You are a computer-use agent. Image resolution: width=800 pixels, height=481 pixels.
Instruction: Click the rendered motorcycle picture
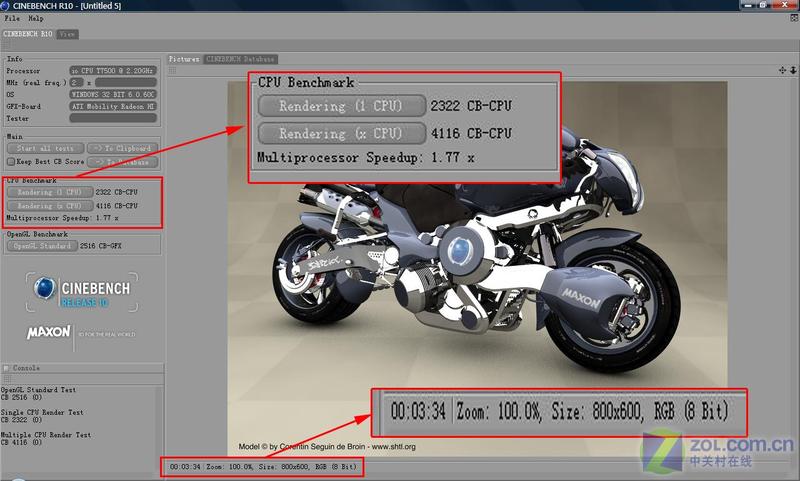477,269
